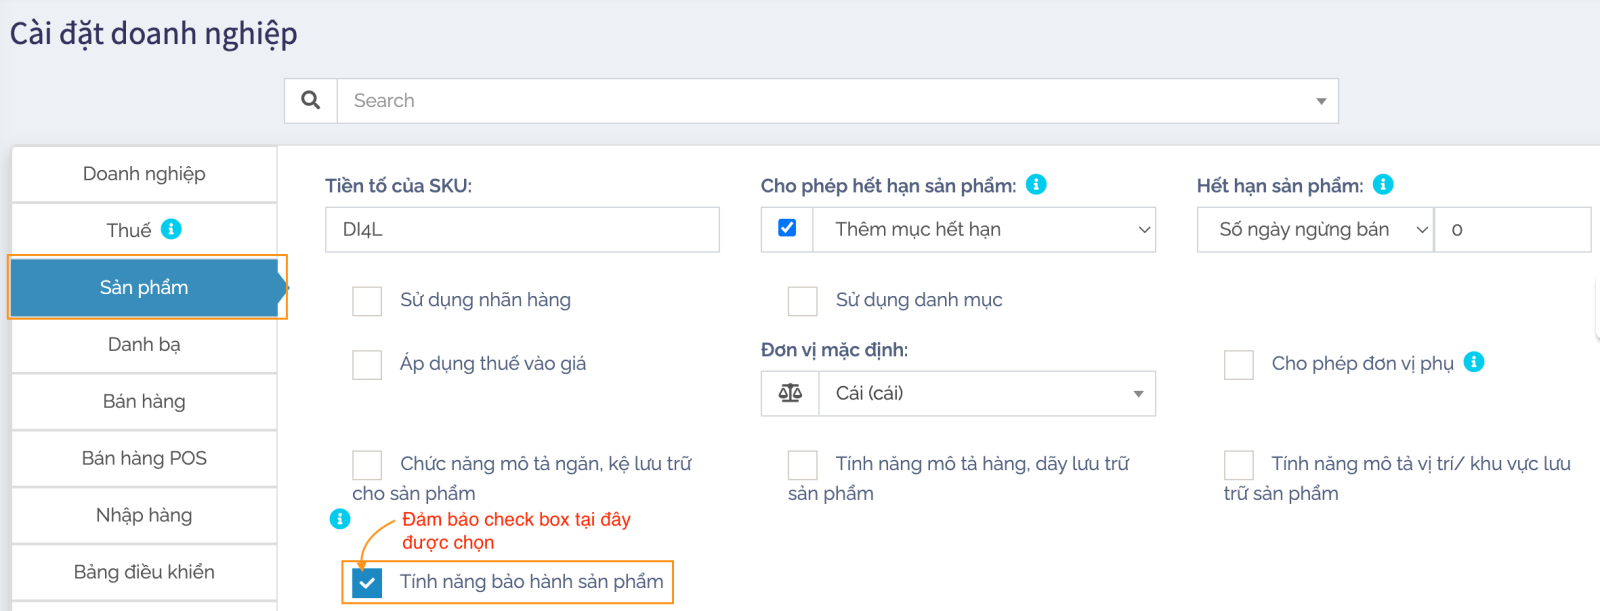Toggle the Sử dụng nhãn hàng checkbox
Viewport: 1600px width, 611px height.
pyautogui.click(x=367, y=301)
